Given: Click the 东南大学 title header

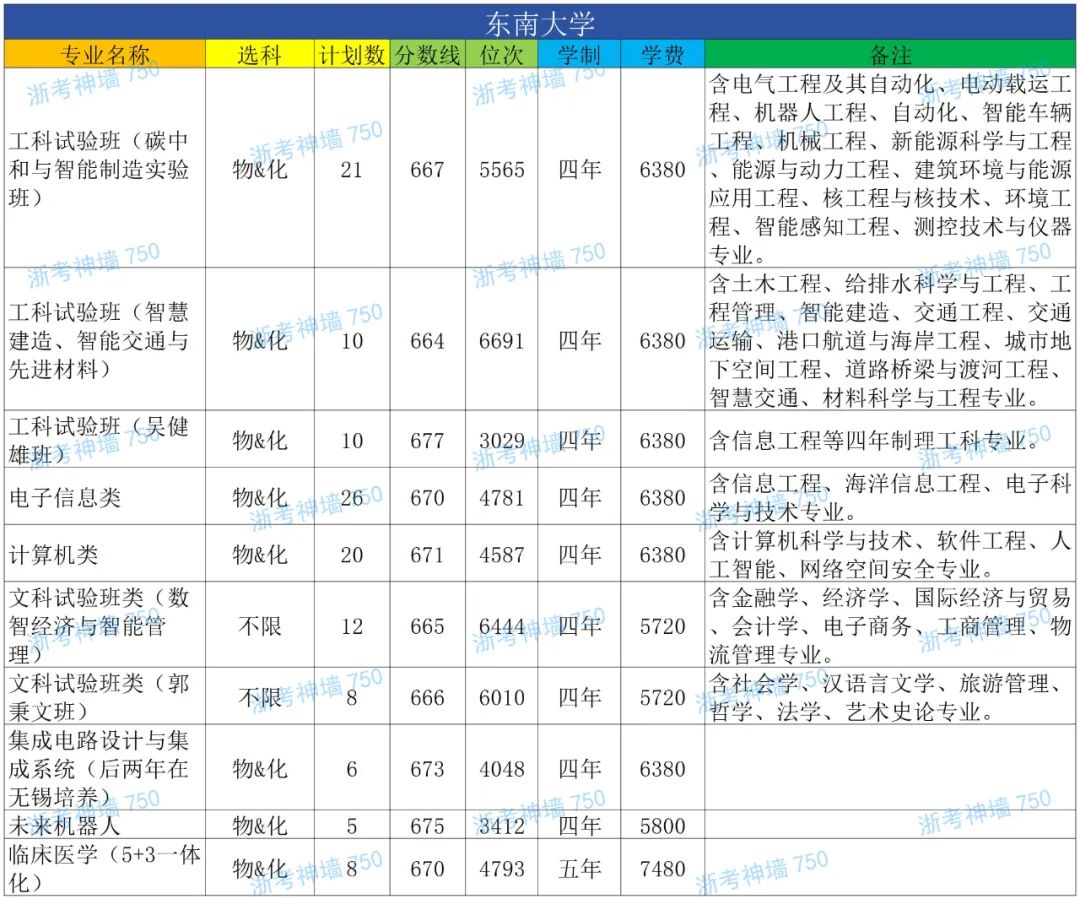Looking at the screenshot, I should [539, 23].
